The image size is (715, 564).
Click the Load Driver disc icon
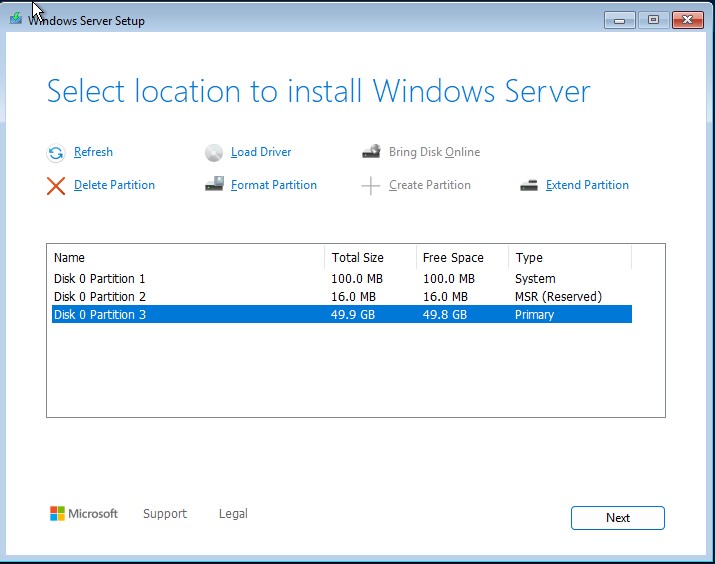point(214,153)
